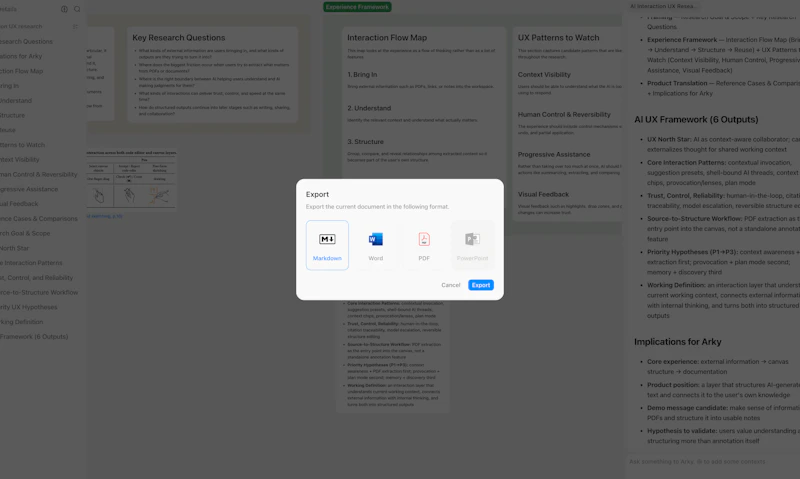Image resolution: width=800 pixels, height=479 pixels.
Task: Select "2. Understand" step on canvas card
Action: [369, 108]
